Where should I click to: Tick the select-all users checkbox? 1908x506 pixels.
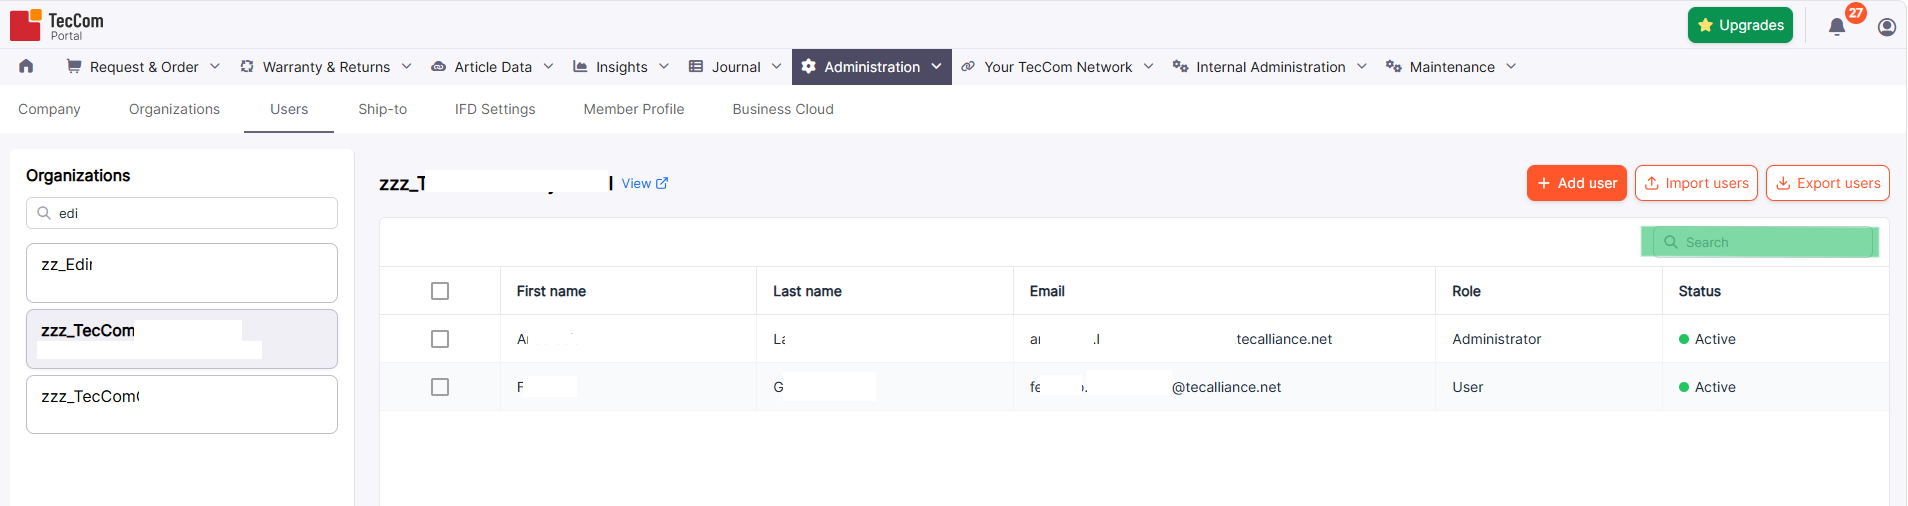(x=440, y=291)
